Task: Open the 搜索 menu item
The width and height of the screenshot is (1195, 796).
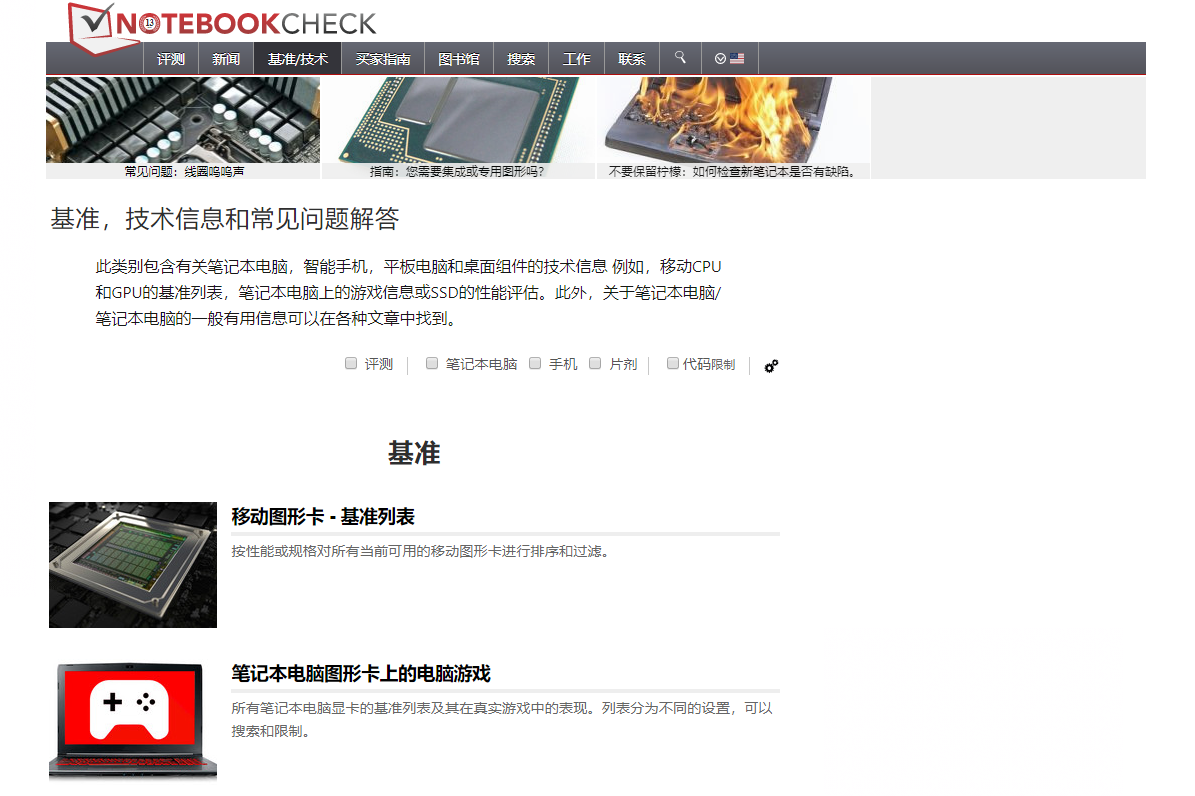Action: tap(521, 59)
